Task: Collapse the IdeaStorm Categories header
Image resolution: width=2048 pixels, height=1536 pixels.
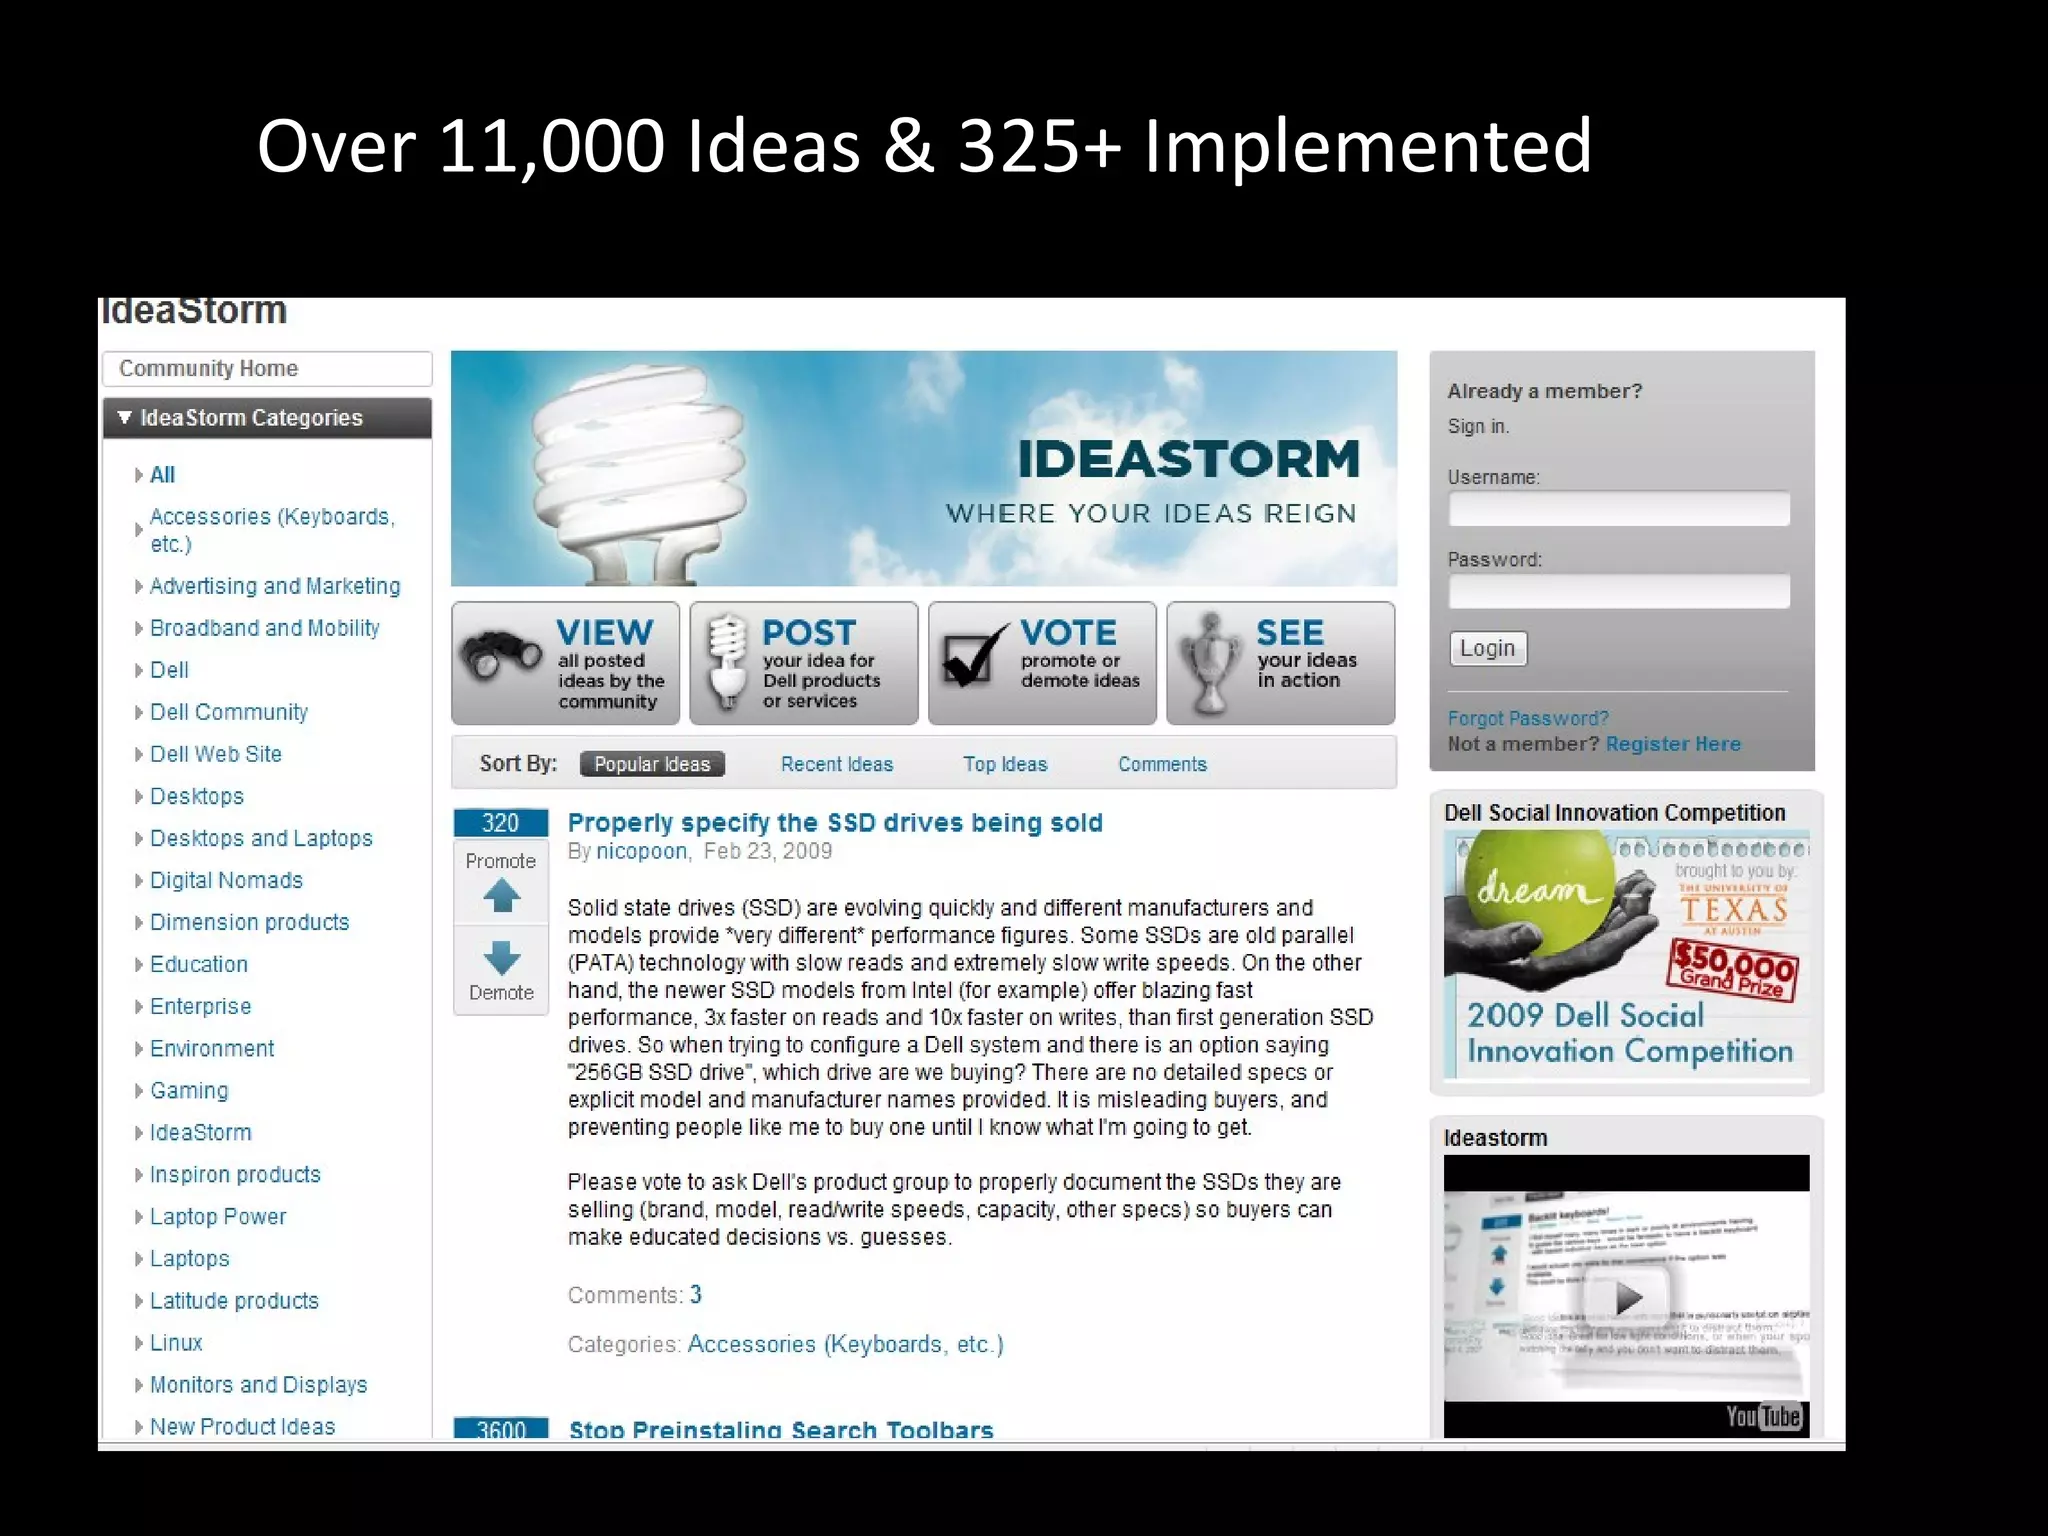Action: click(x=267, y=418)
